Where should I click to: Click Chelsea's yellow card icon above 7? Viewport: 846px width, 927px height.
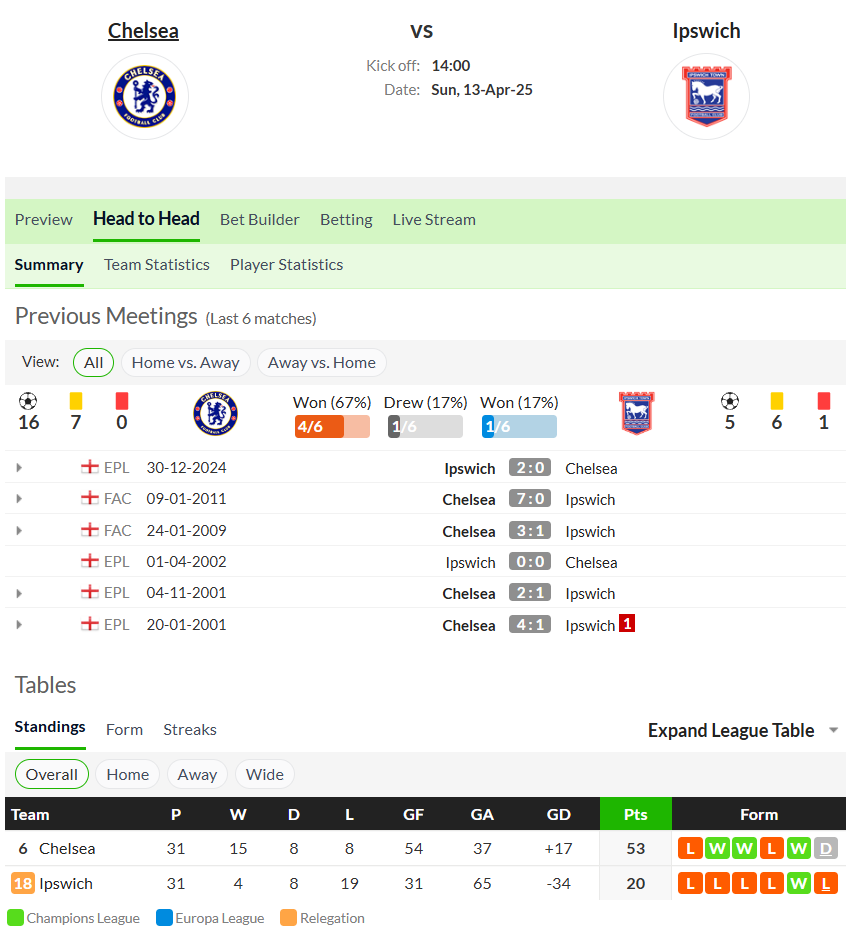(76, 401)
